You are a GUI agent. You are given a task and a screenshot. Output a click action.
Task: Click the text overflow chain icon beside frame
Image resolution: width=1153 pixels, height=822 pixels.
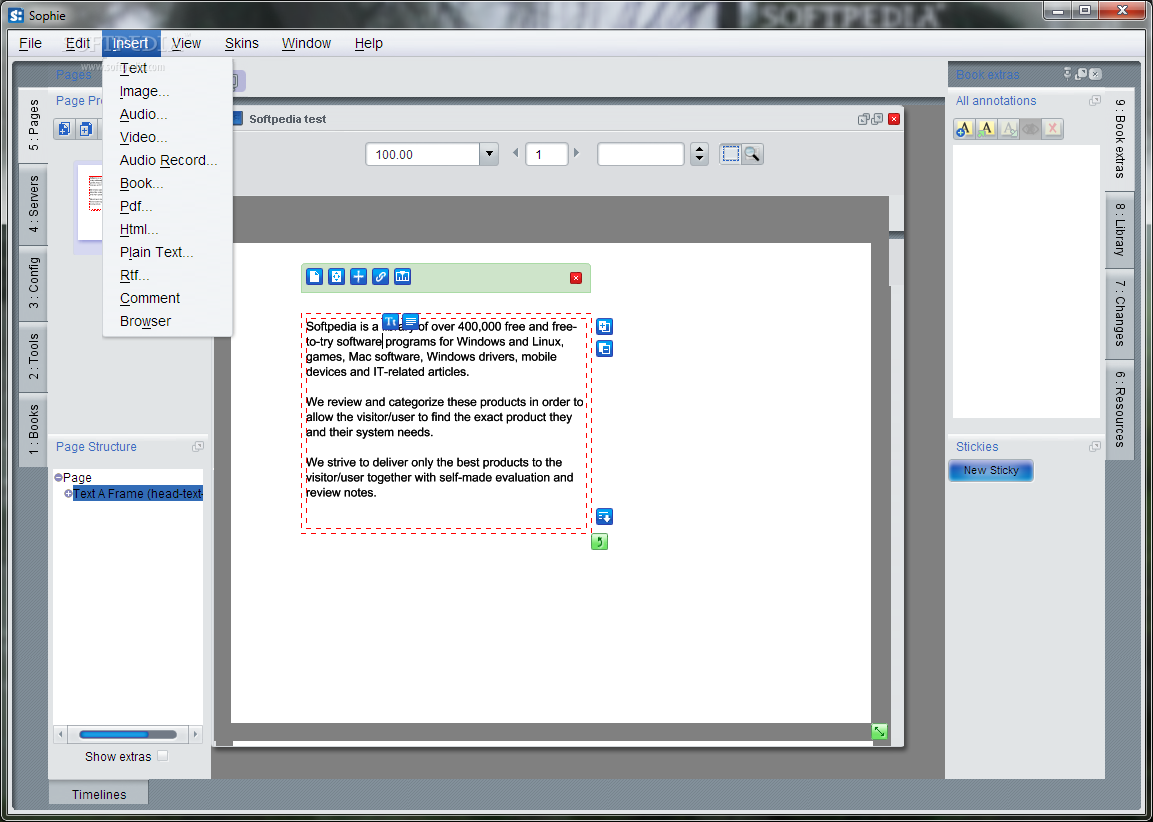click(604, 517)
